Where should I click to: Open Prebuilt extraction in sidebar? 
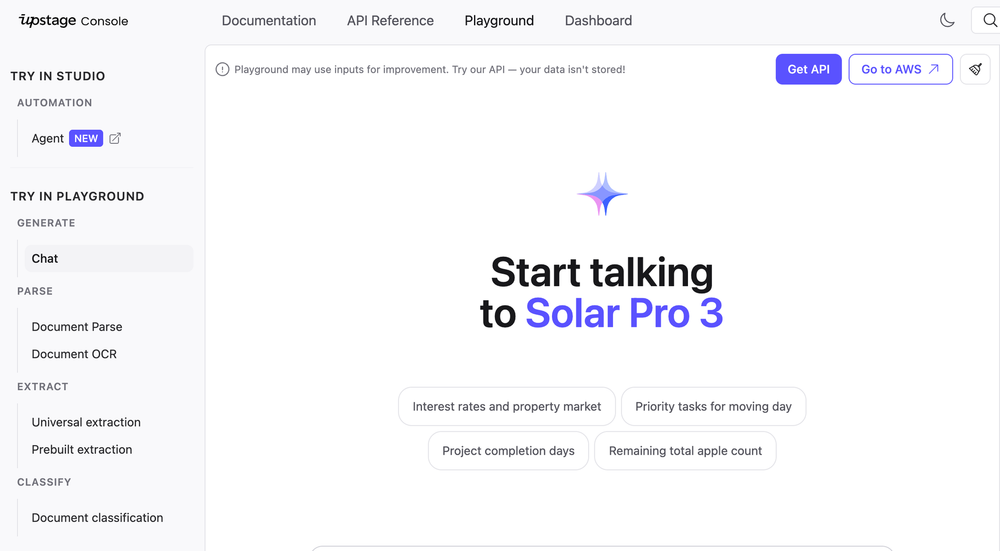pyautogui.click(x=82, y=450)
